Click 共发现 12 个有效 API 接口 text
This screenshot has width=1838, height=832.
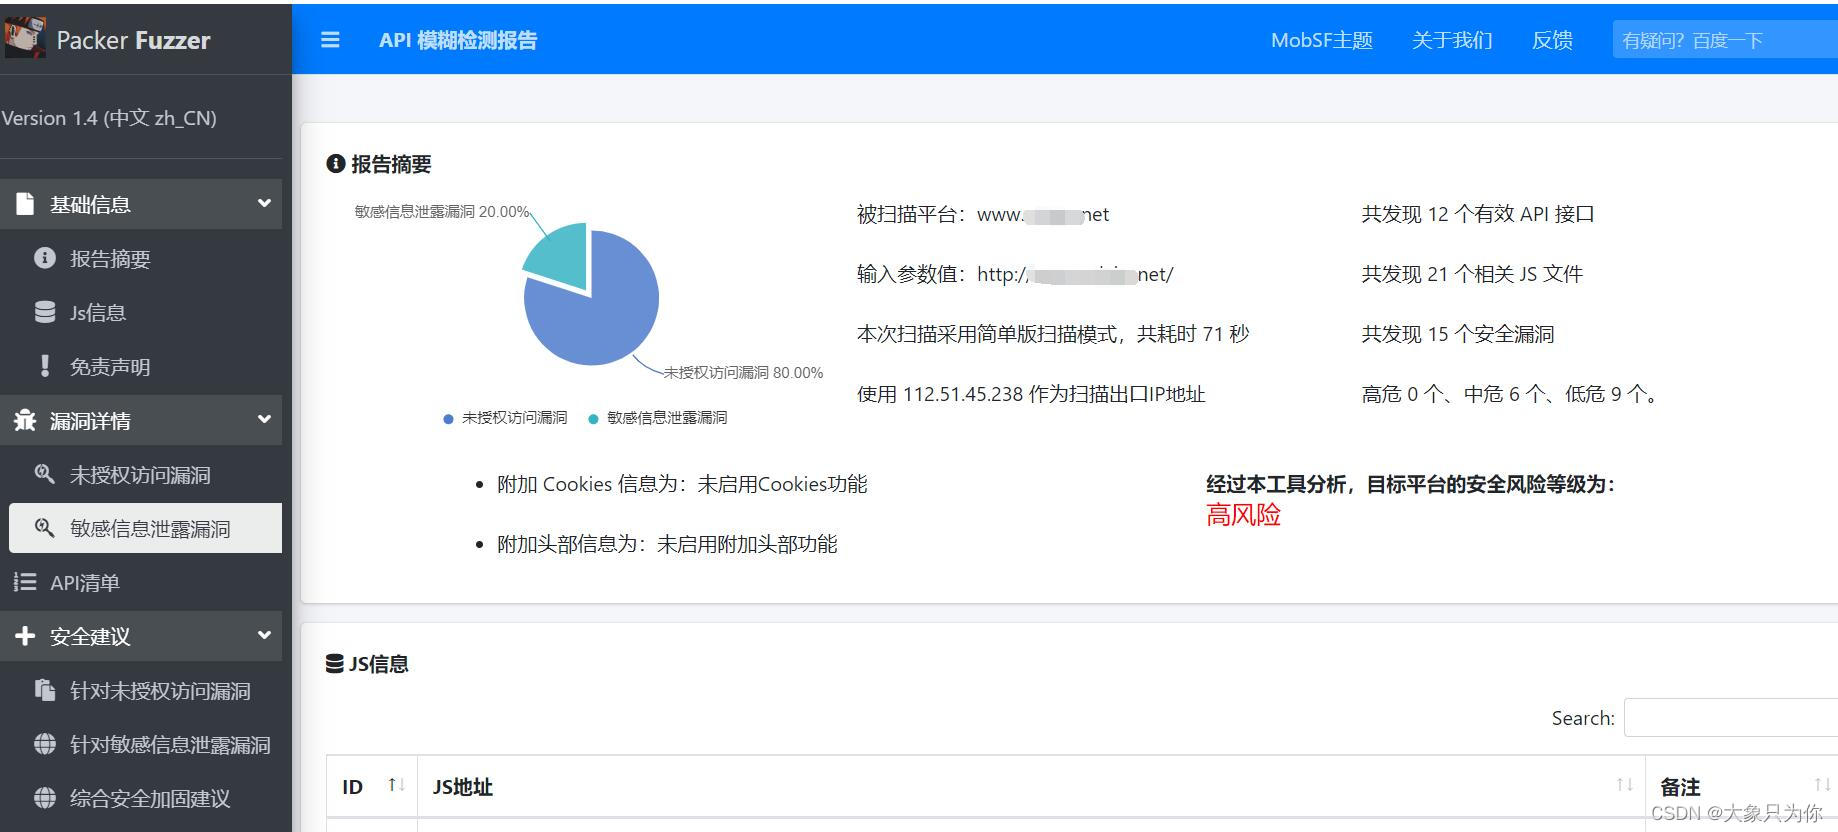pos(1478,214)
